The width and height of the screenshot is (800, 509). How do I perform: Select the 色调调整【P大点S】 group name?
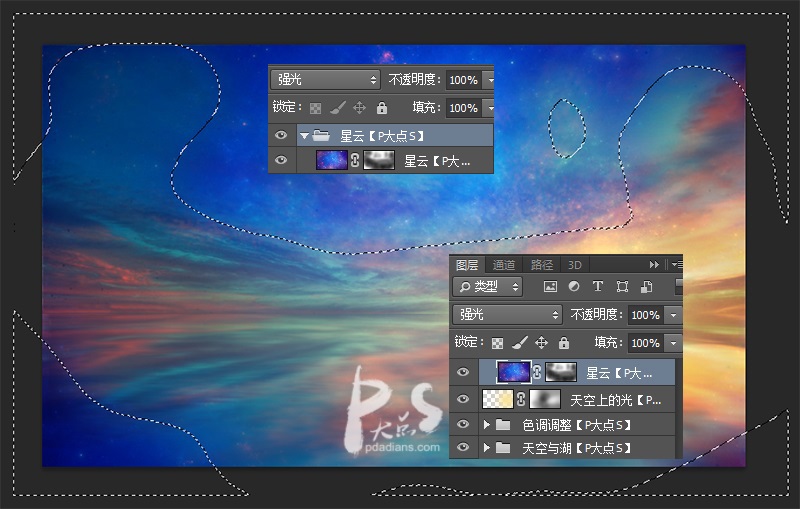pyautogui.click(x=577, y=425)
